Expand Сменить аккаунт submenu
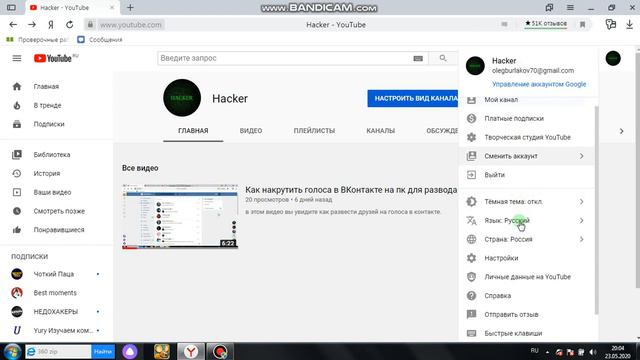640x360 pixels. click(527, 156)
